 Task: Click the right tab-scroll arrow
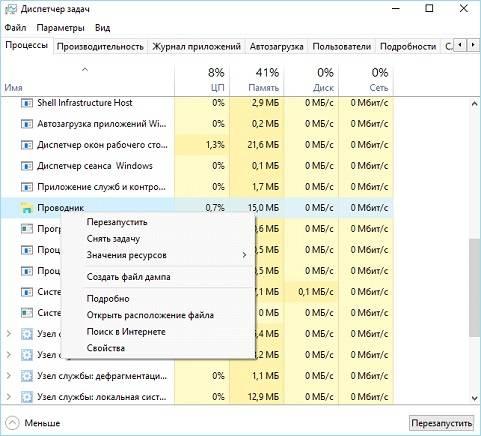tap(473, 45)
